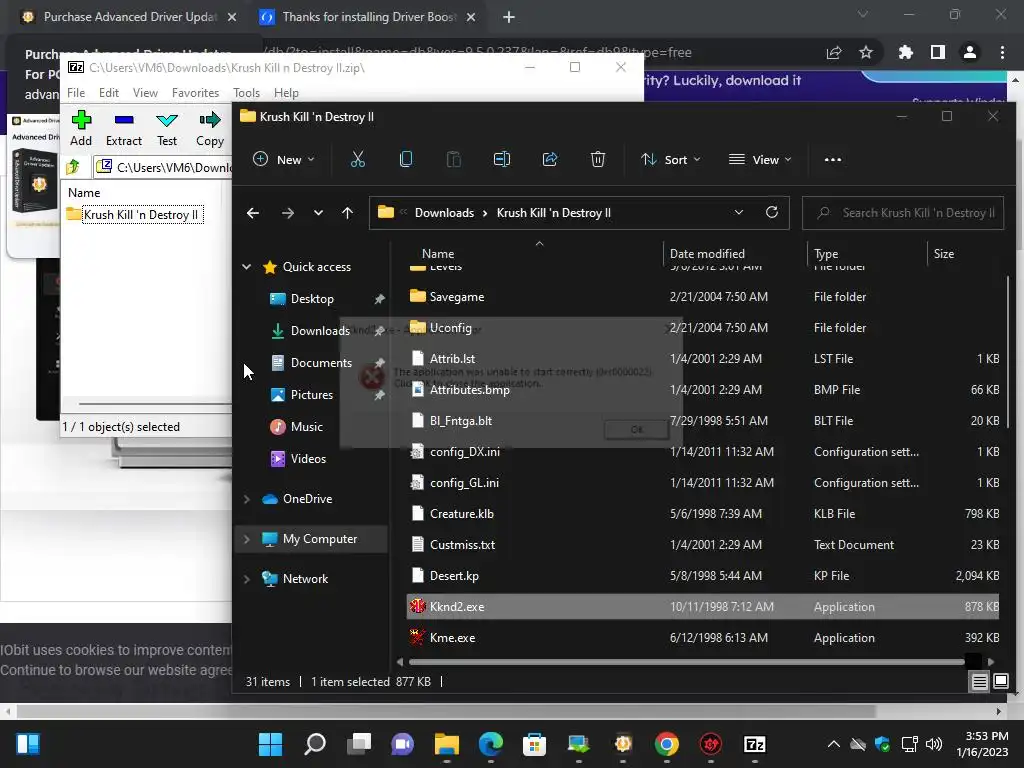Viewport: 1024px width, 768px height.
Task: Open recent locations chevron beside forward arrow
Action: click(318, 213)
